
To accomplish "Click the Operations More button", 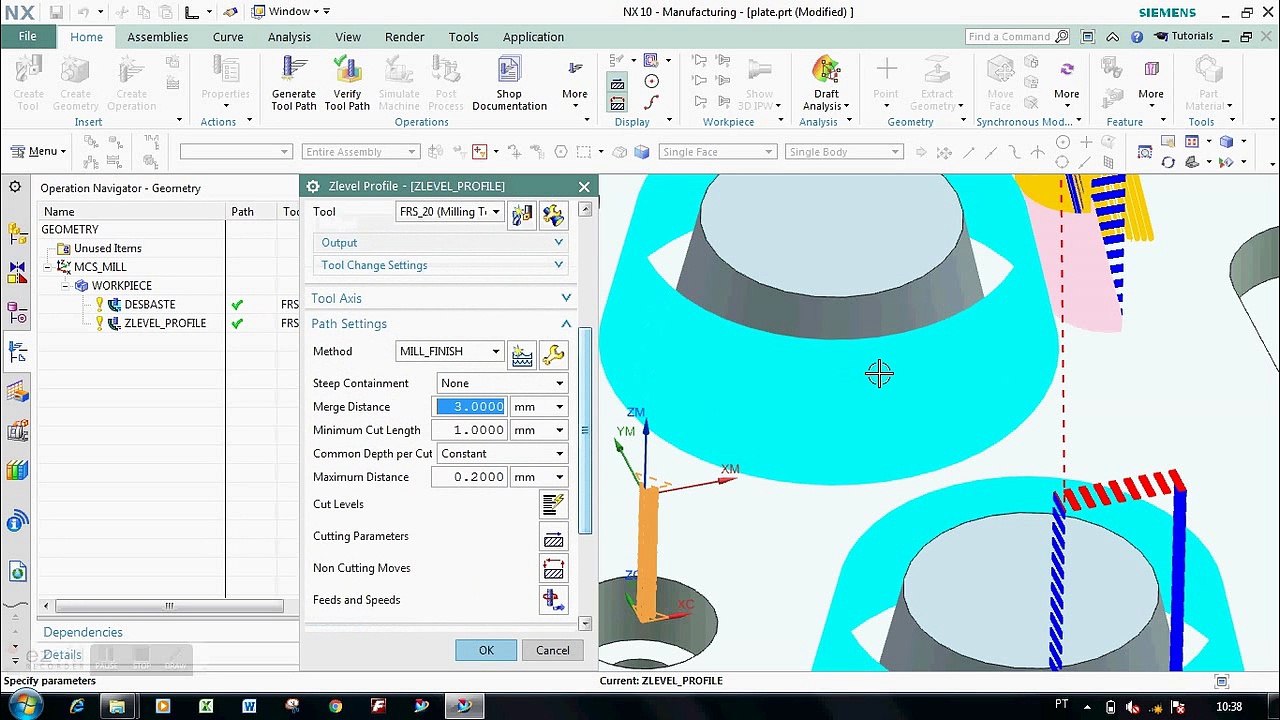I will pos(575,84).
